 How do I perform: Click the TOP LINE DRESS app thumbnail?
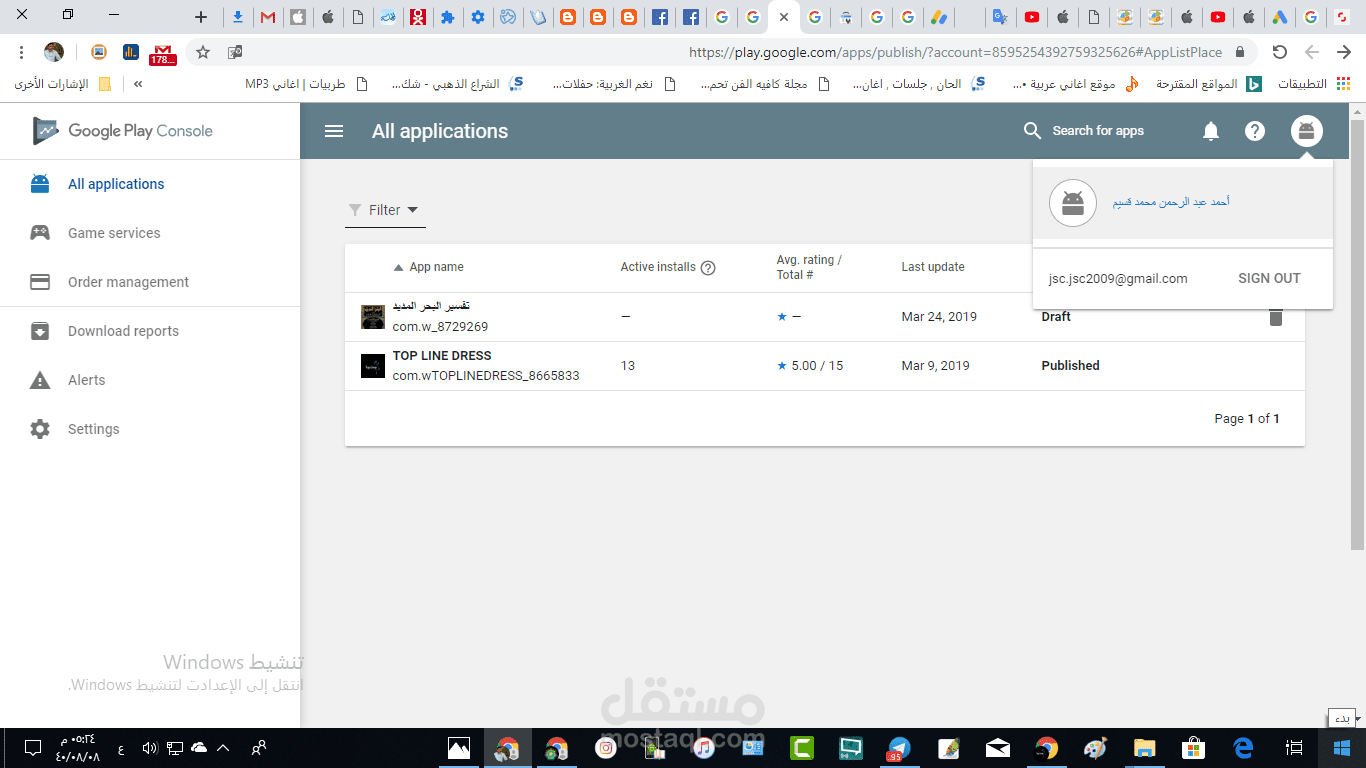[x=373, y=366]
